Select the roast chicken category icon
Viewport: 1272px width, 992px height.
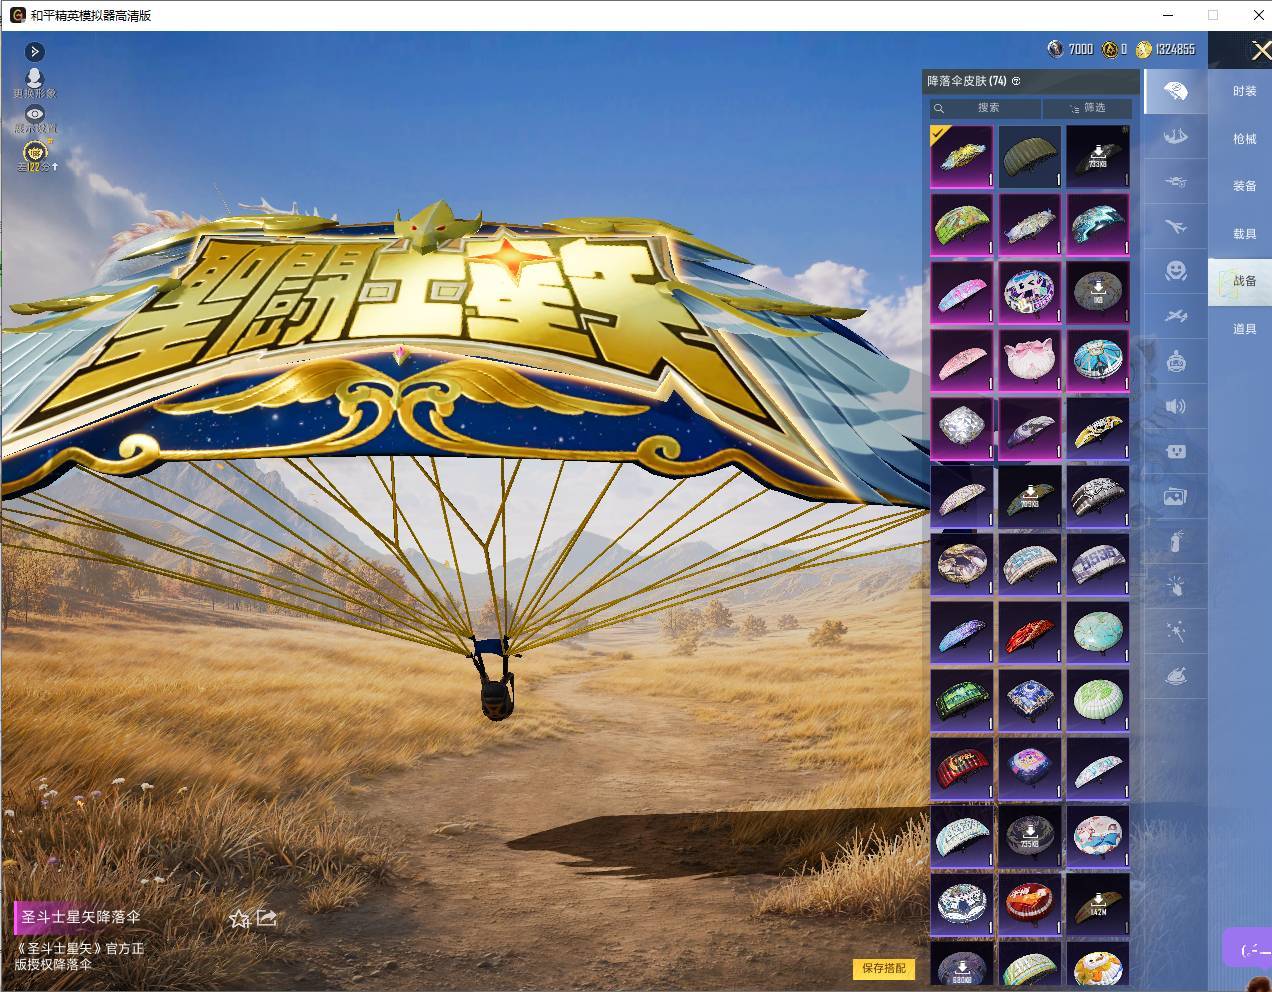(x=1176, y=677)
